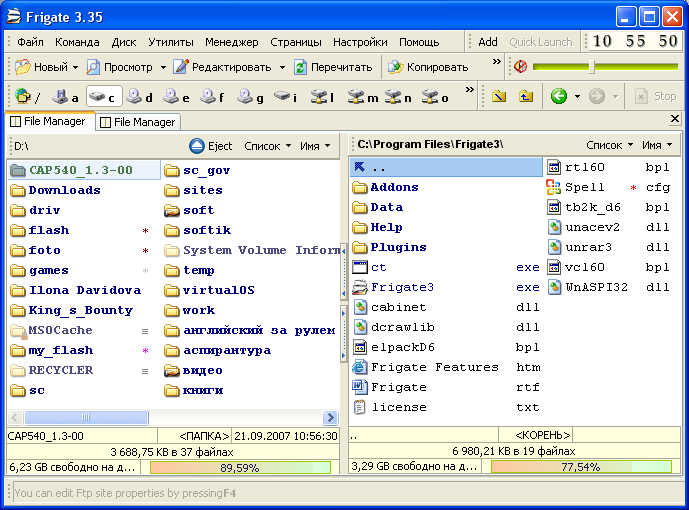689x510 pixels.
Task: Select the Spell cfg file icon
Action: pos(554,187)
